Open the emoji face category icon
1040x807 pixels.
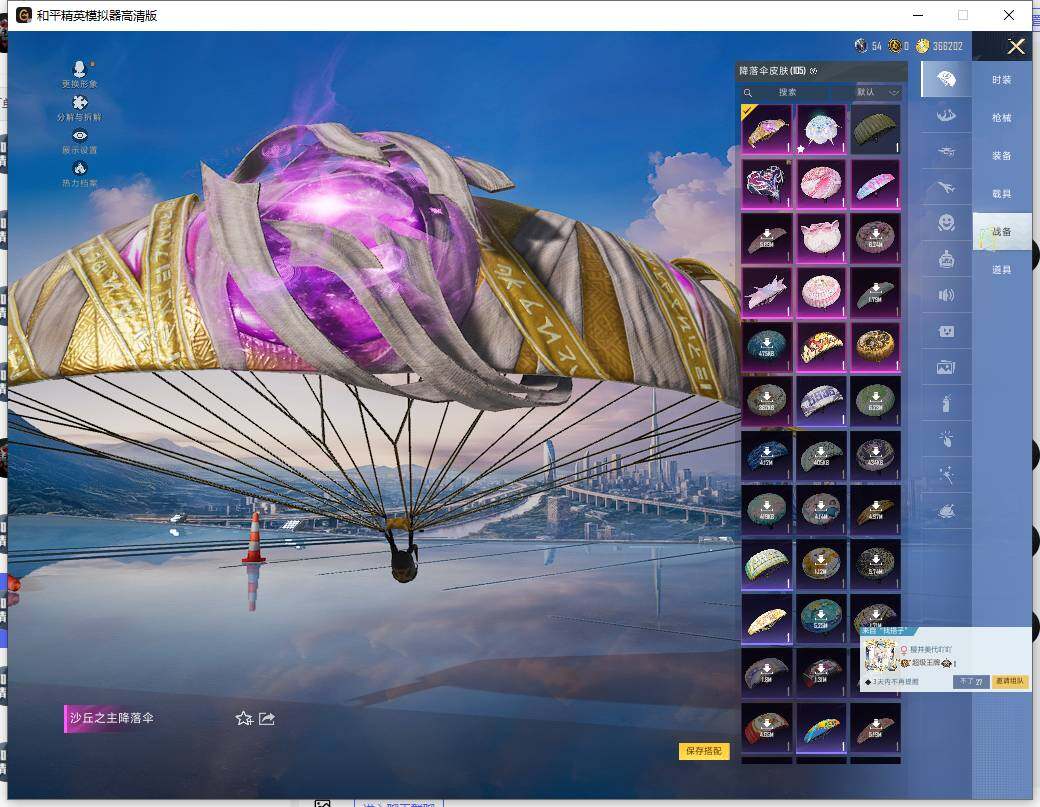pyautogui.click(x=946, y=222)
